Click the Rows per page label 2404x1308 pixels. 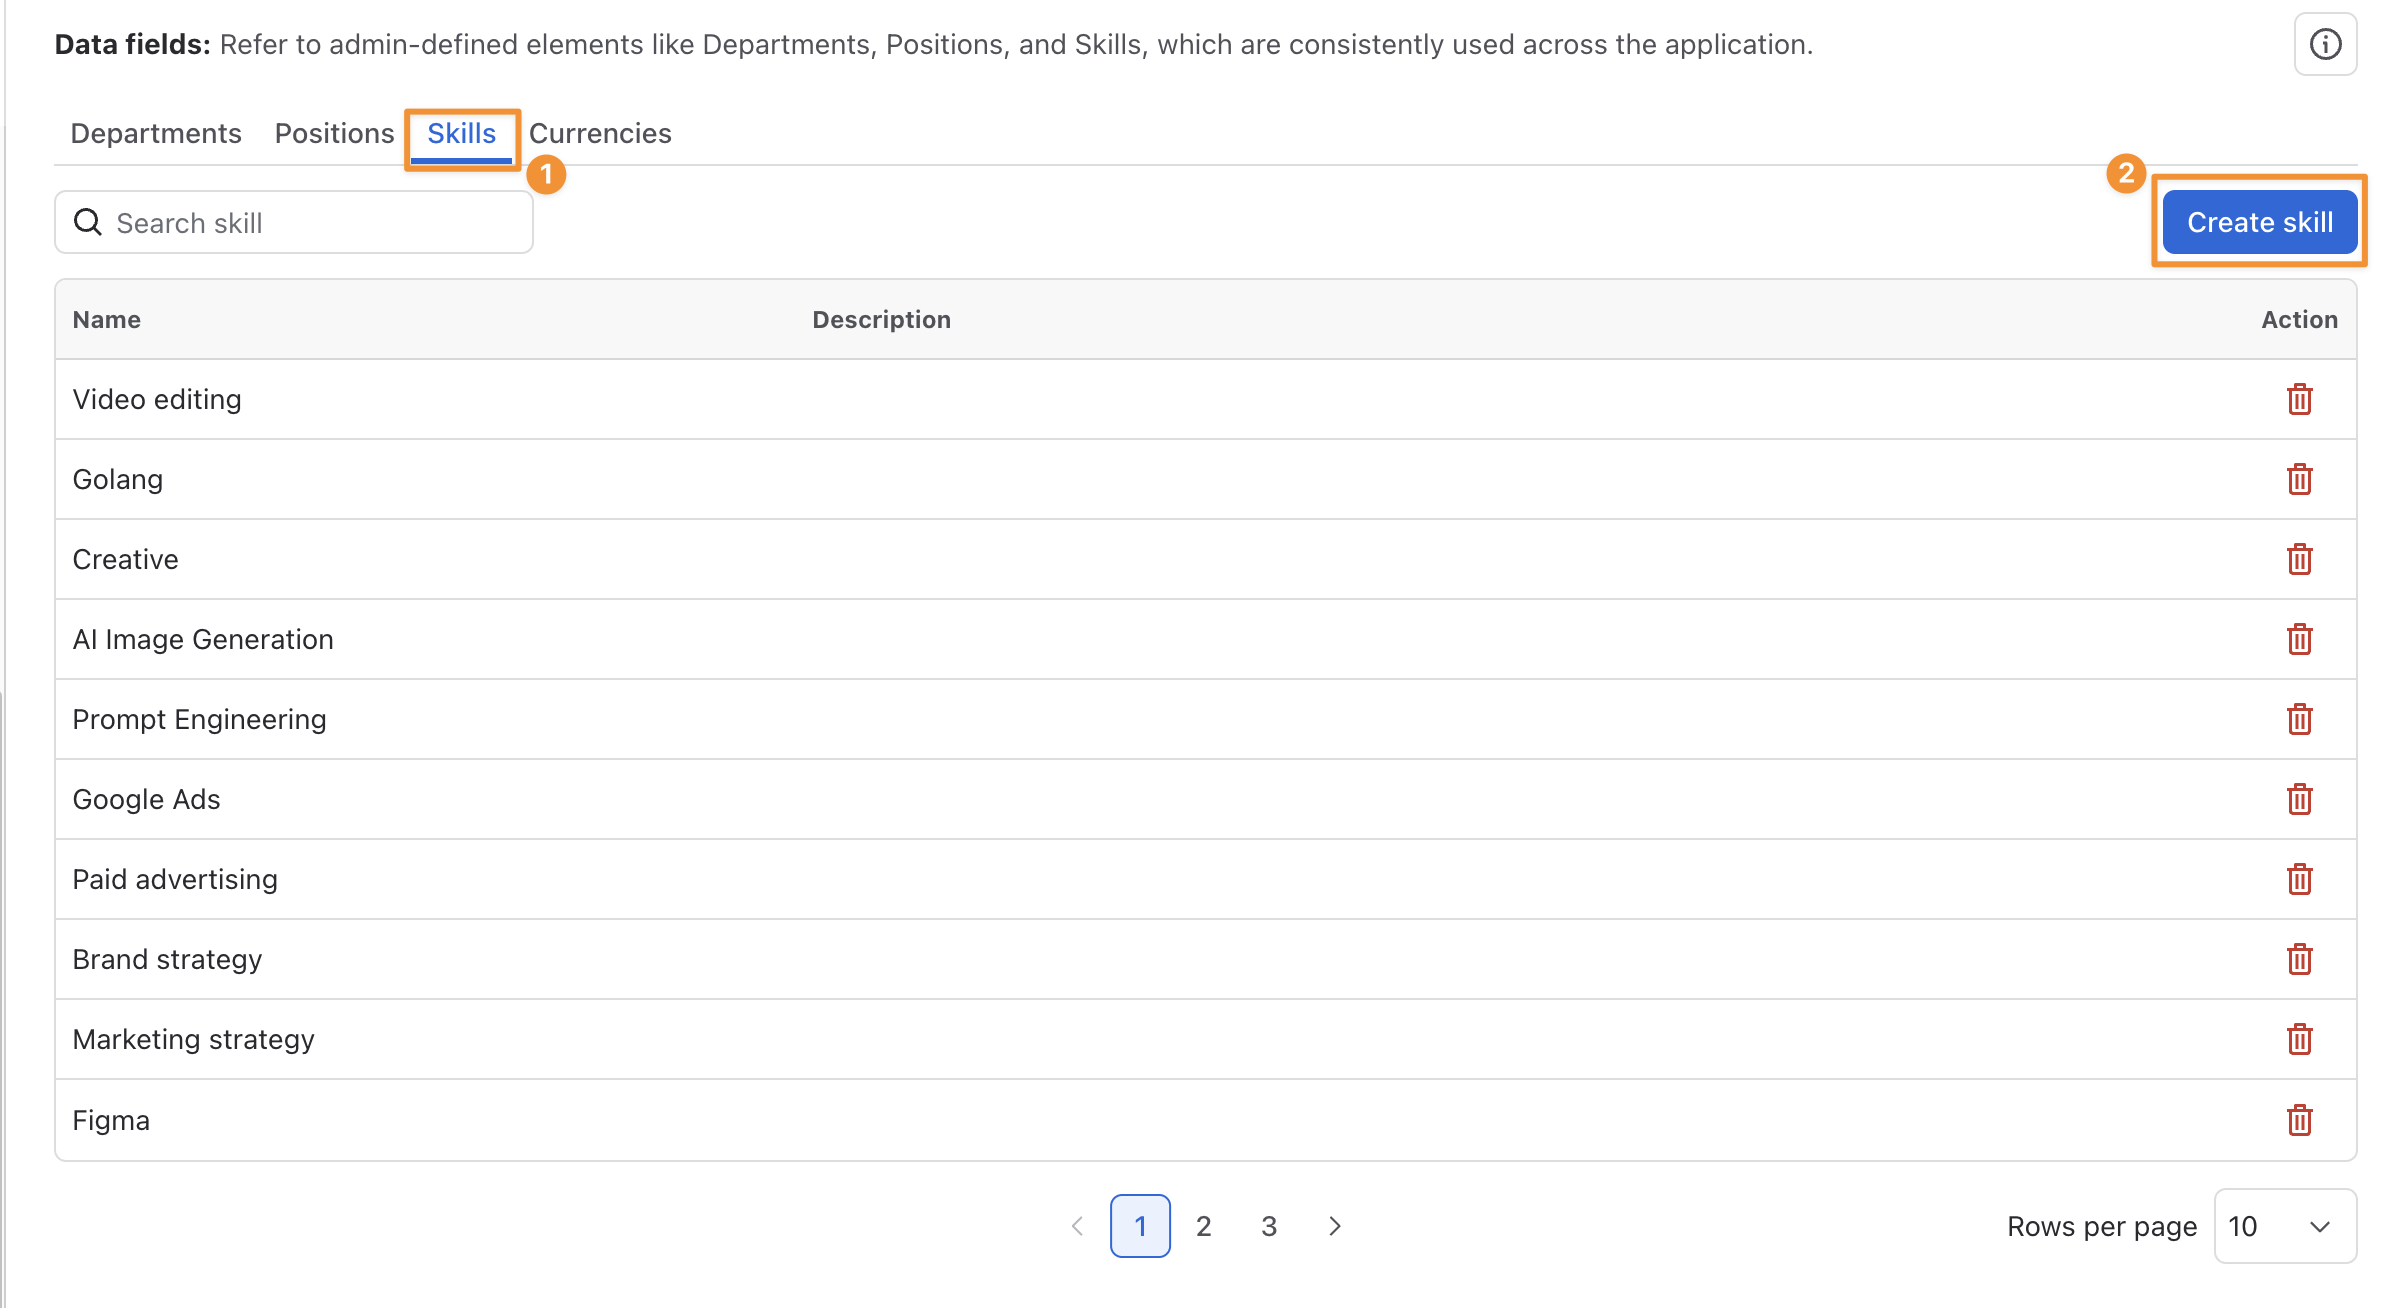pyautogui.click(x=2102, y=1226)
